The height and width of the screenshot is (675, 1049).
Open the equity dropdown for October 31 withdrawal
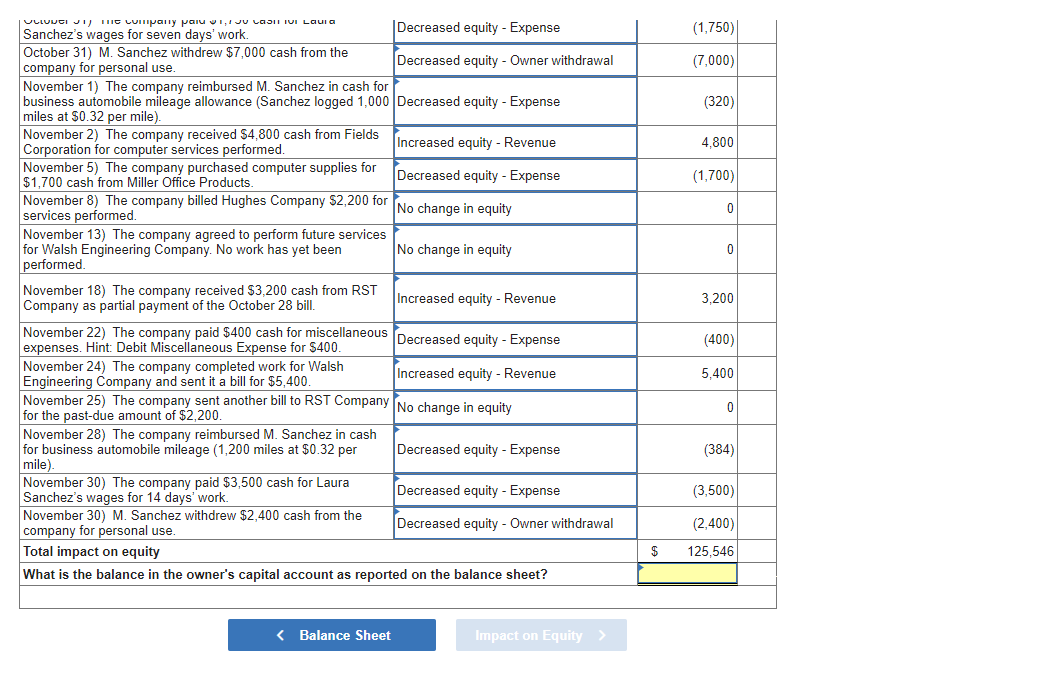(x=514, y=60)
